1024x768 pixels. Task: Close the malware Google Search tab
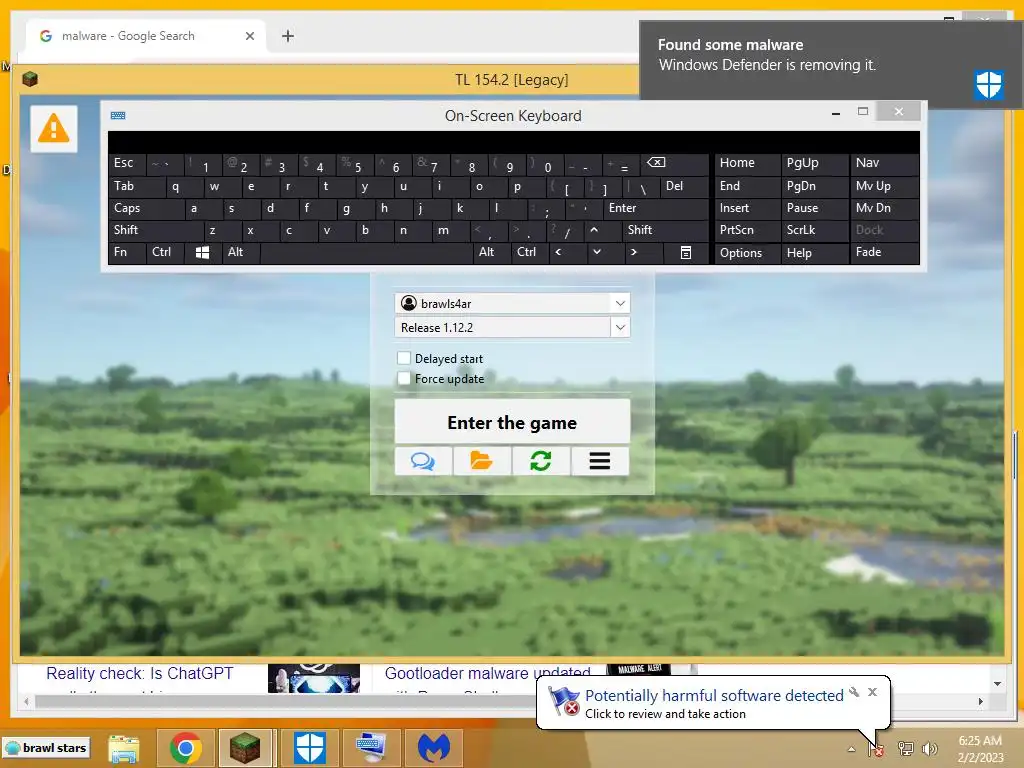click(x=249, y=36)
